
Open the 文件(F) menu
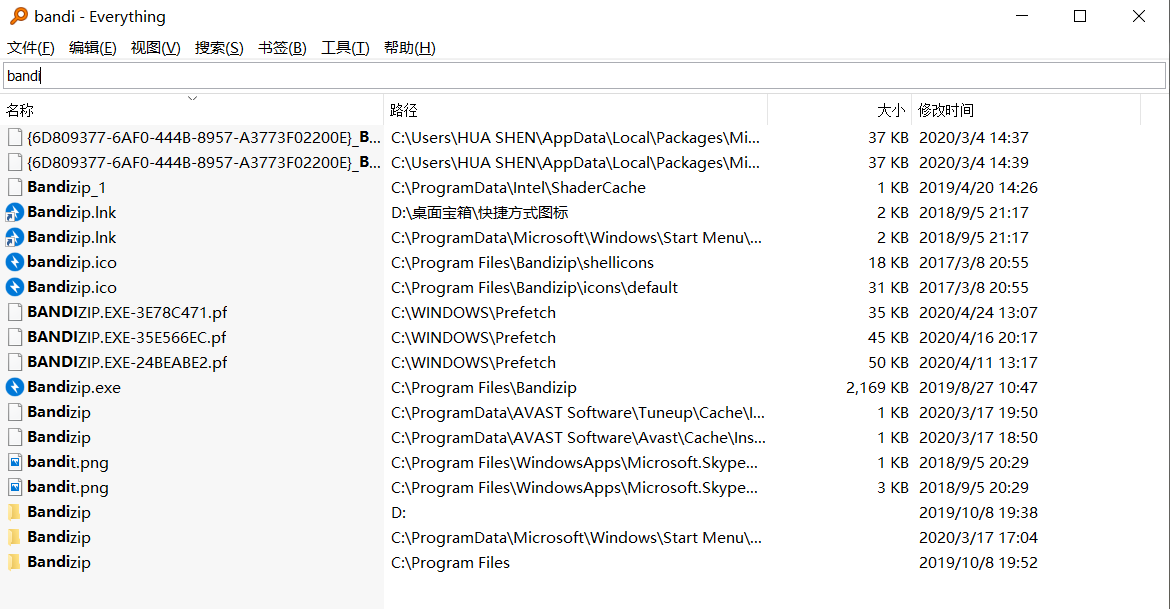click(x=31, y=48)
